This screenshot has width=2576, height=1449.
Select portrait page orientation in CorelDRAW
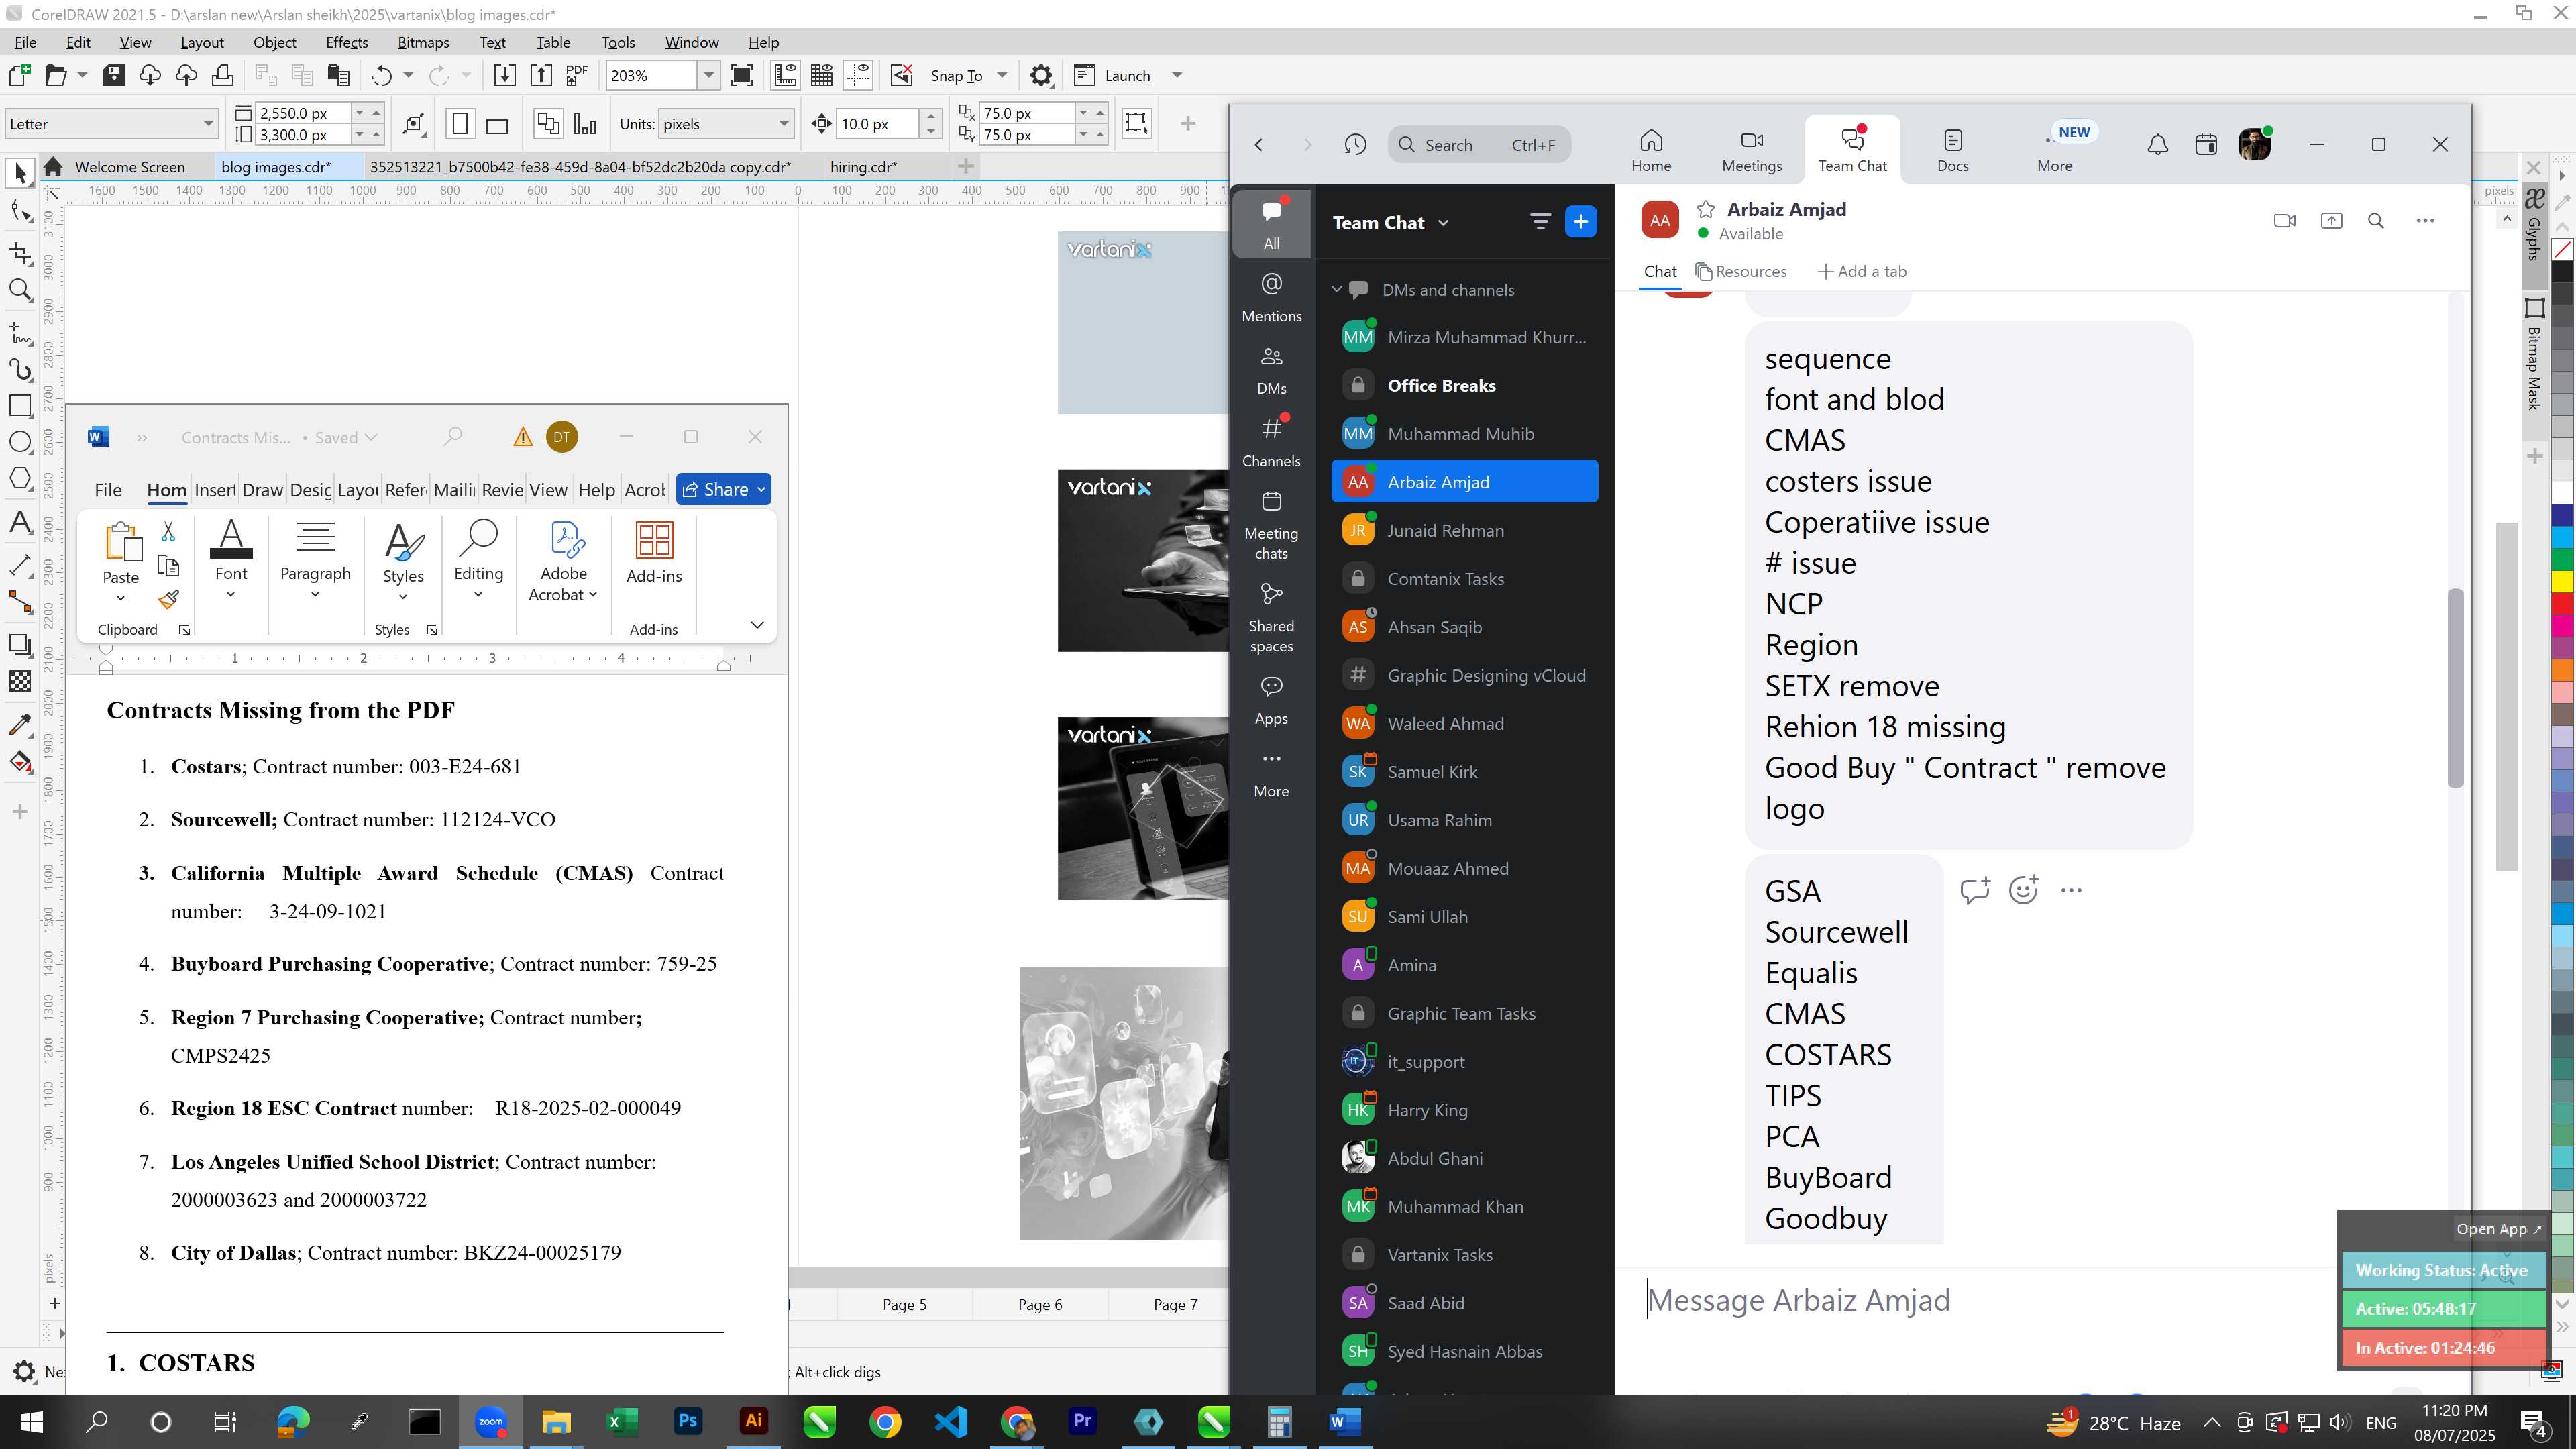click(460, 124)
